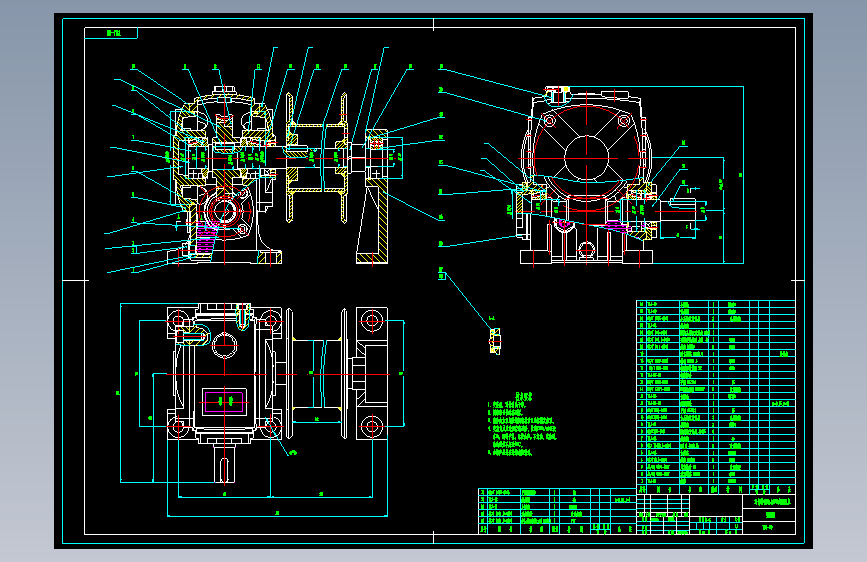Image resolution: width=867 pixels, height=562 pixels.
Task: Click the keyed output shaft below the plan view
Action: [x=224, y=462]
